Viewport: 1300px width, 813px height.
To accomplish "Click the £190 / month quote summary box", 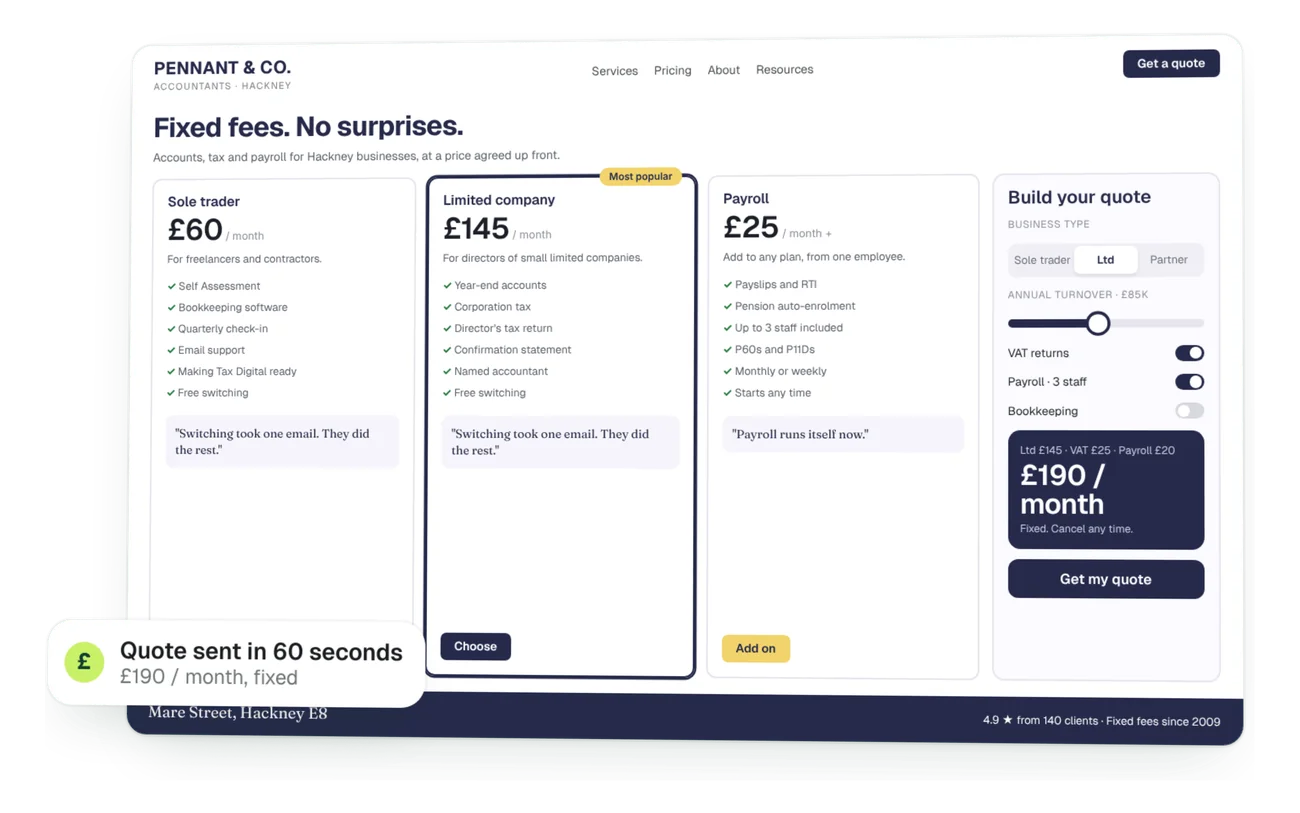I will (x=1105, y=490).
